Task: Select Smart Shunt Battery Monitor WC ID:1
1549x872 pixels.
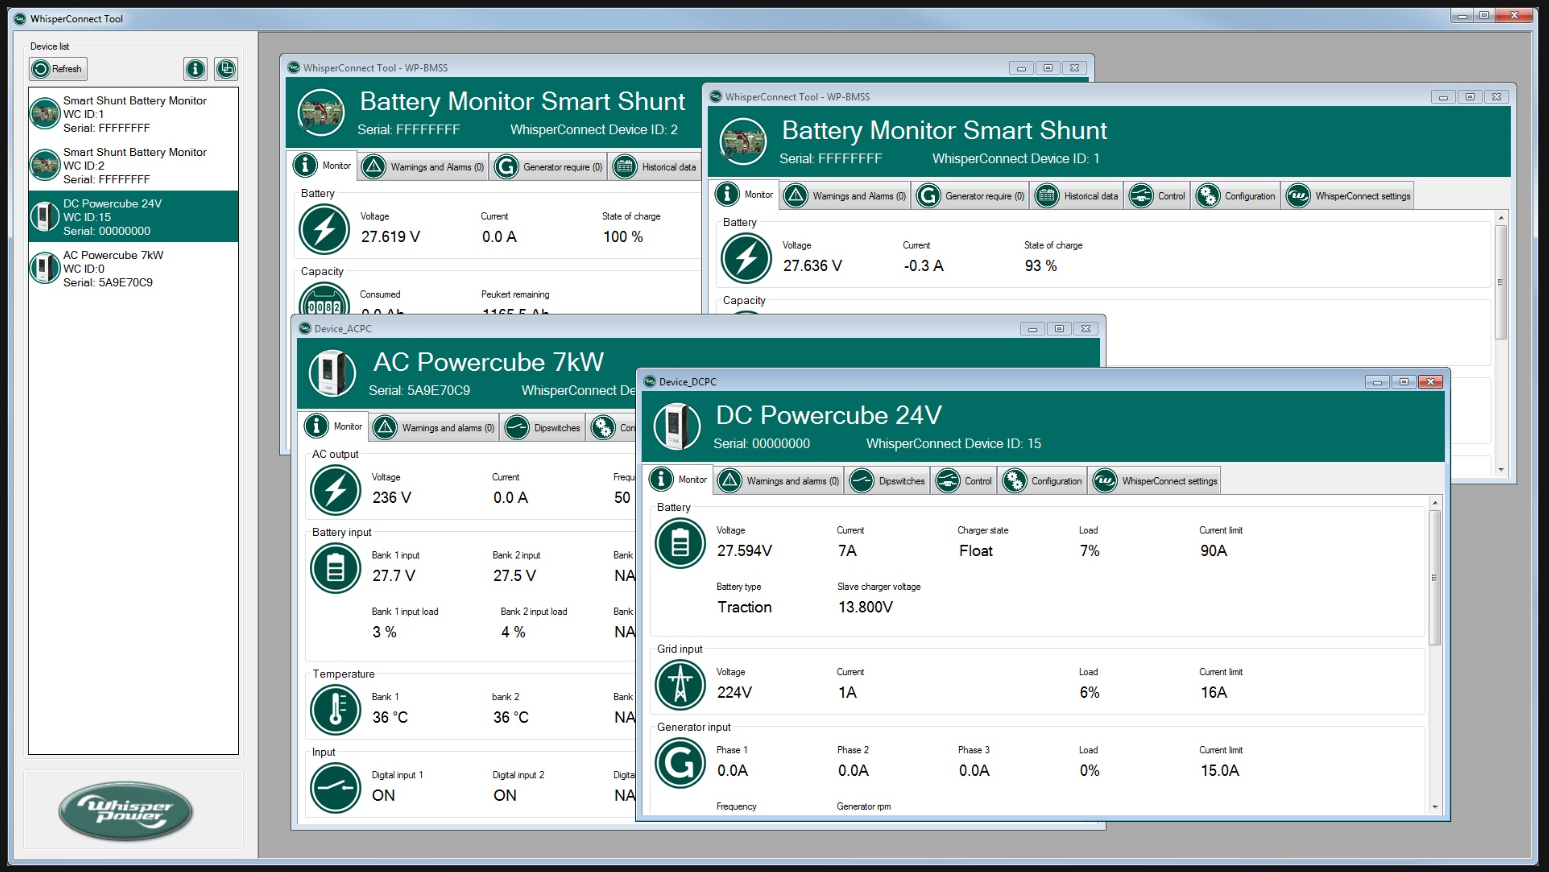Action: [133, 114]
